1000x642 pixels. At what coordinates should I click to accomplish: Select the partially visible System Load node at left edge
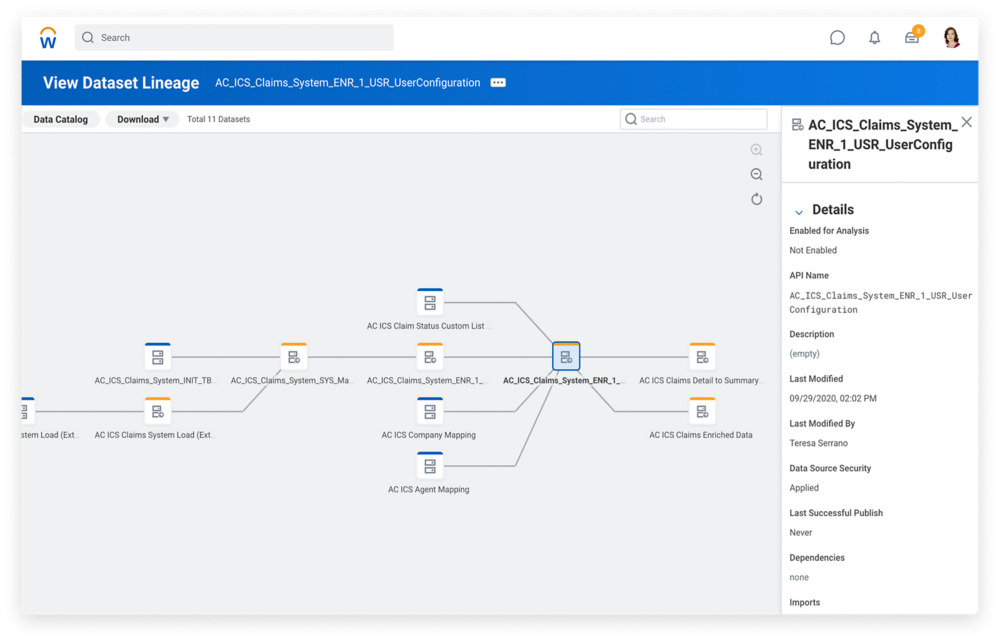28,411
